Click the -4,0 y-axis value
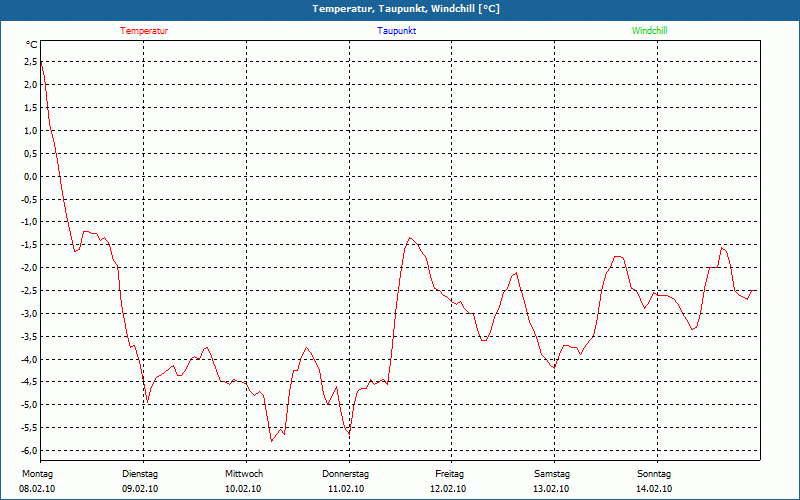The height and width of the screenshot is (500, 800). 30,360
